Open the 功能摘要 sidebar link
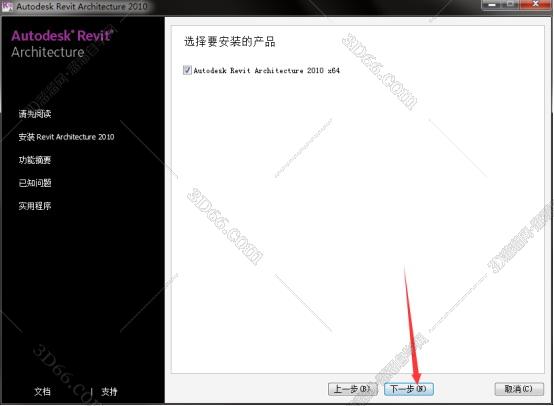This screenshot has height=406, width=554. (x=35, y=160)
